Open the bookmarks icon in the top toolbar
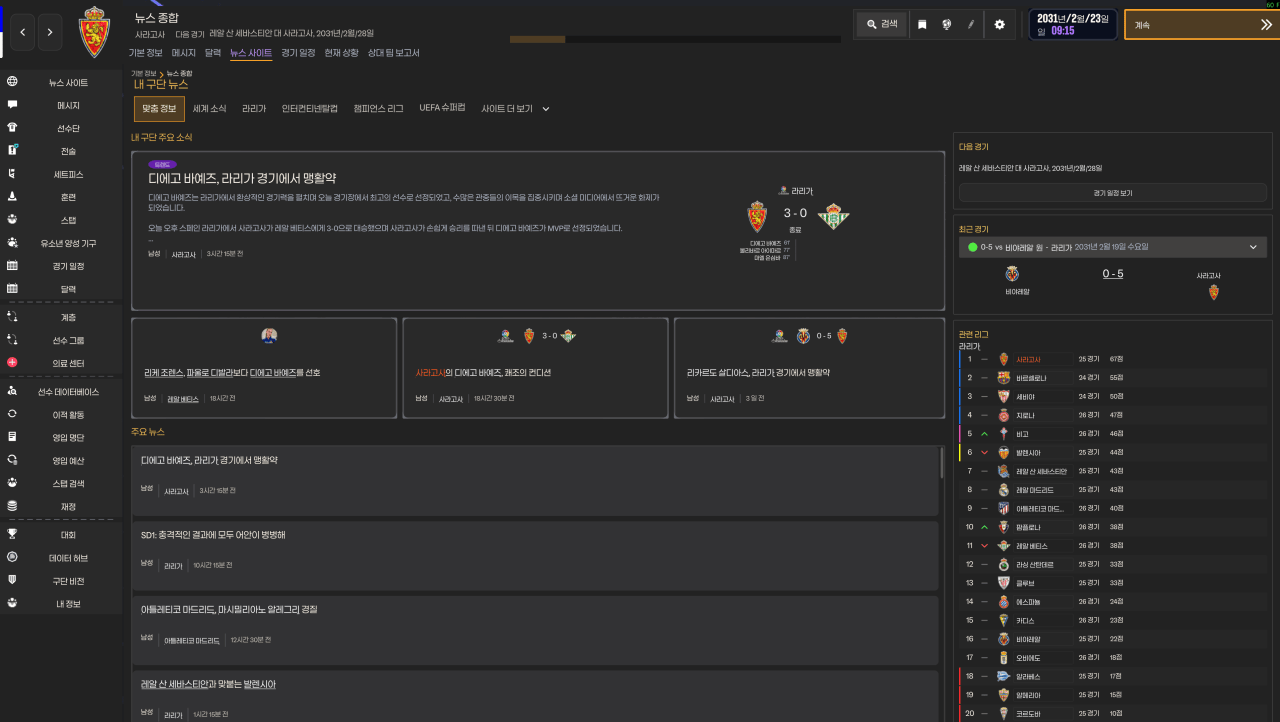This screenshot has width=1280, height=722. tap(922, 24)
